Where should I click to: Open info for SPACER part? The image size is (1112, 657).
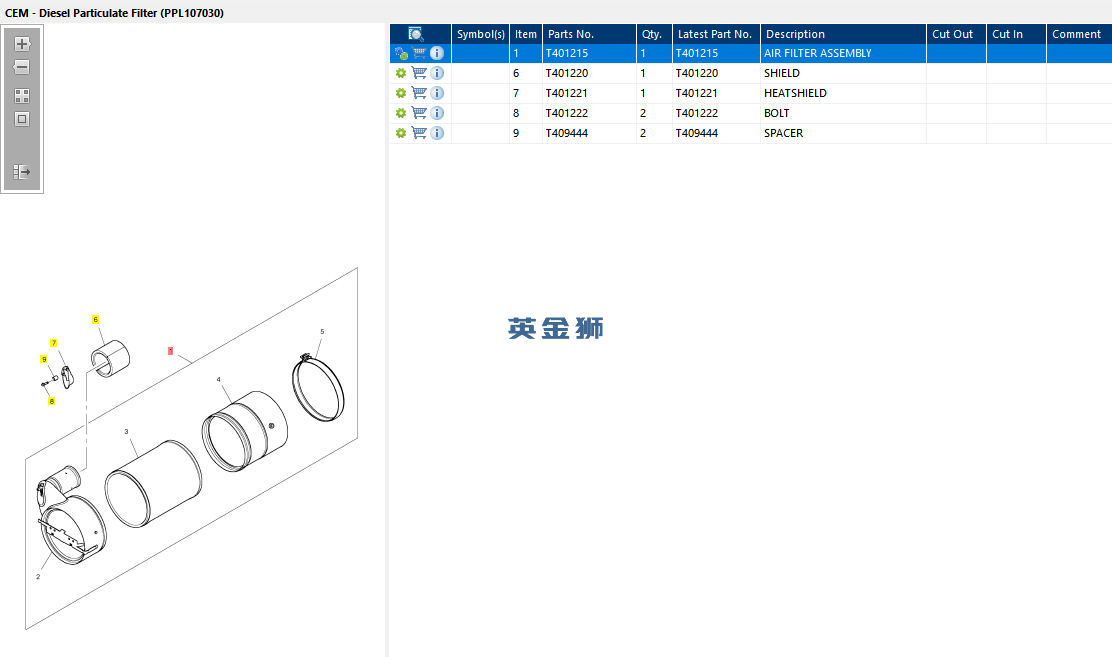click(437, 133)
